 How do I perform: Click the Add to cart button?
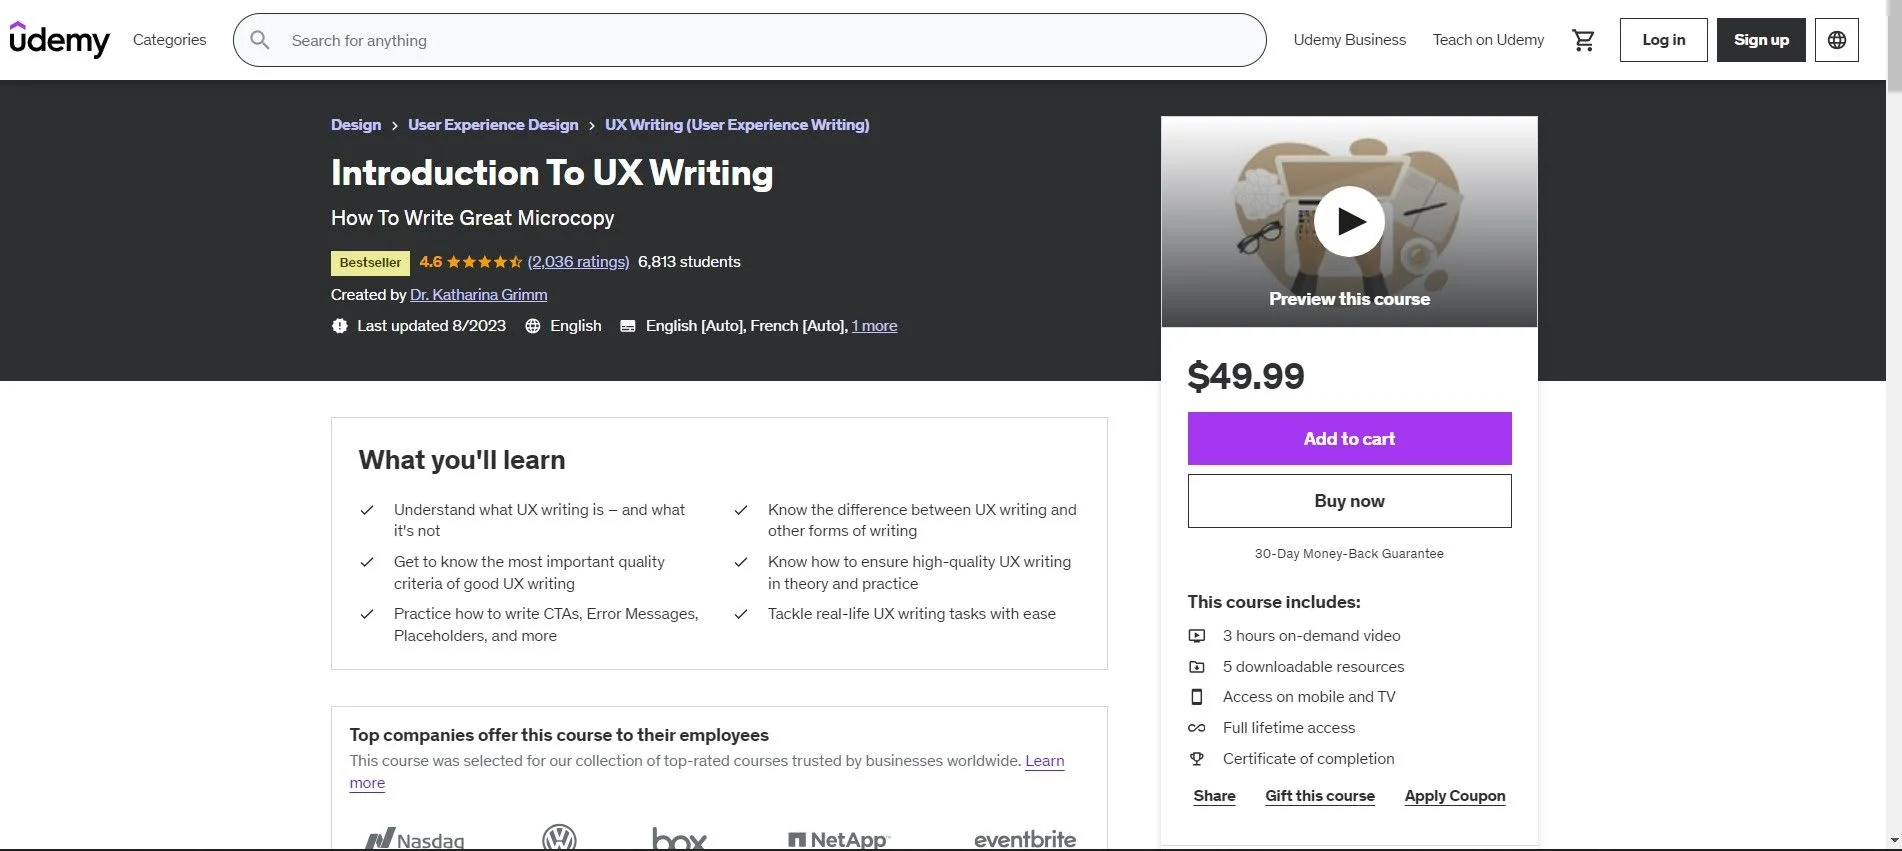[1348, 439]
